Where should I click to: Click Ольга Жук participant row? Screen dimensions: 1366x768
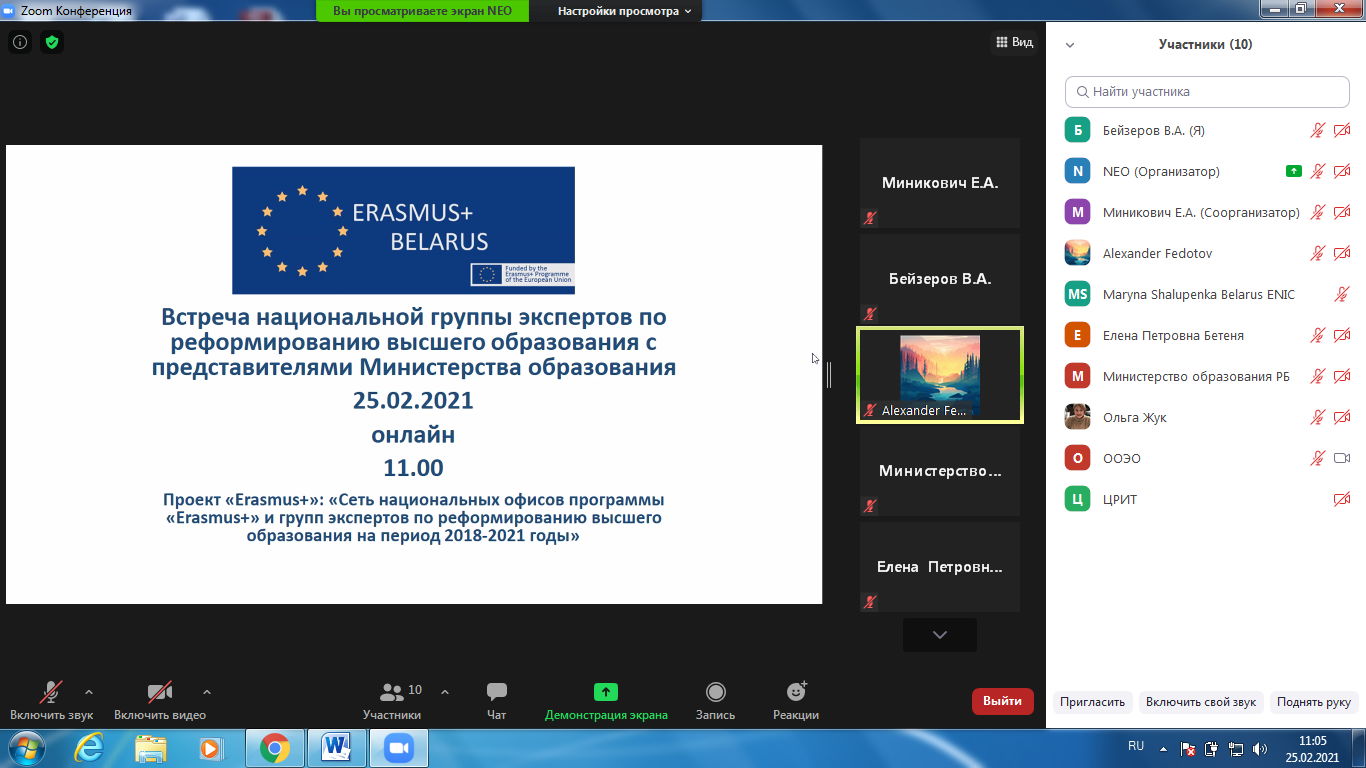coord(1207,417)
